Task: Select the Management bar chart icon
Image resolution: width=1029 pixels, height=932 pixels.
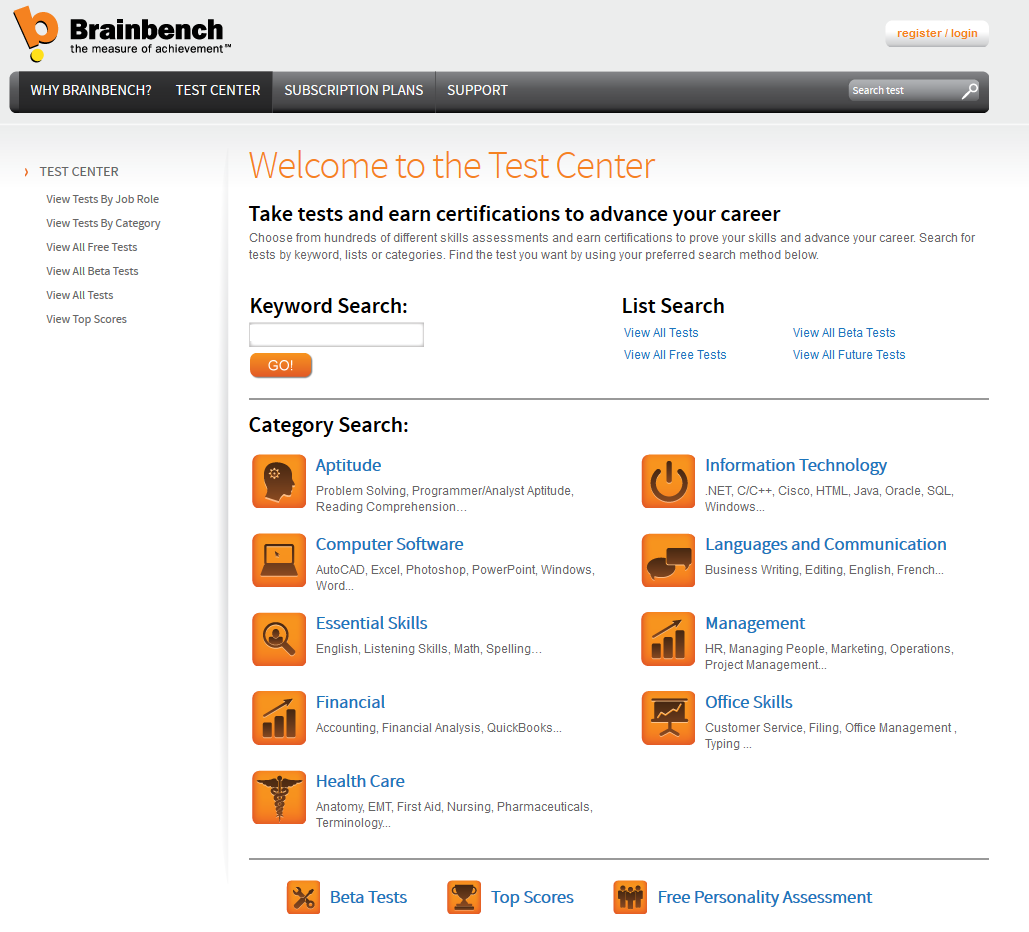Action: click(x=668, y=639)
